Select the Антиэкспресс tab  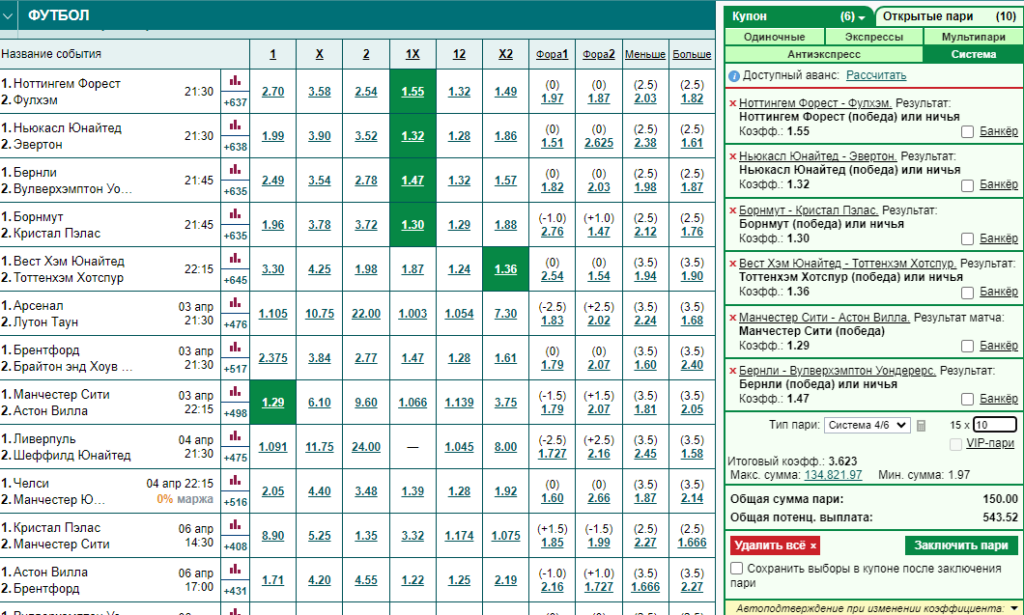coord(824,54)
